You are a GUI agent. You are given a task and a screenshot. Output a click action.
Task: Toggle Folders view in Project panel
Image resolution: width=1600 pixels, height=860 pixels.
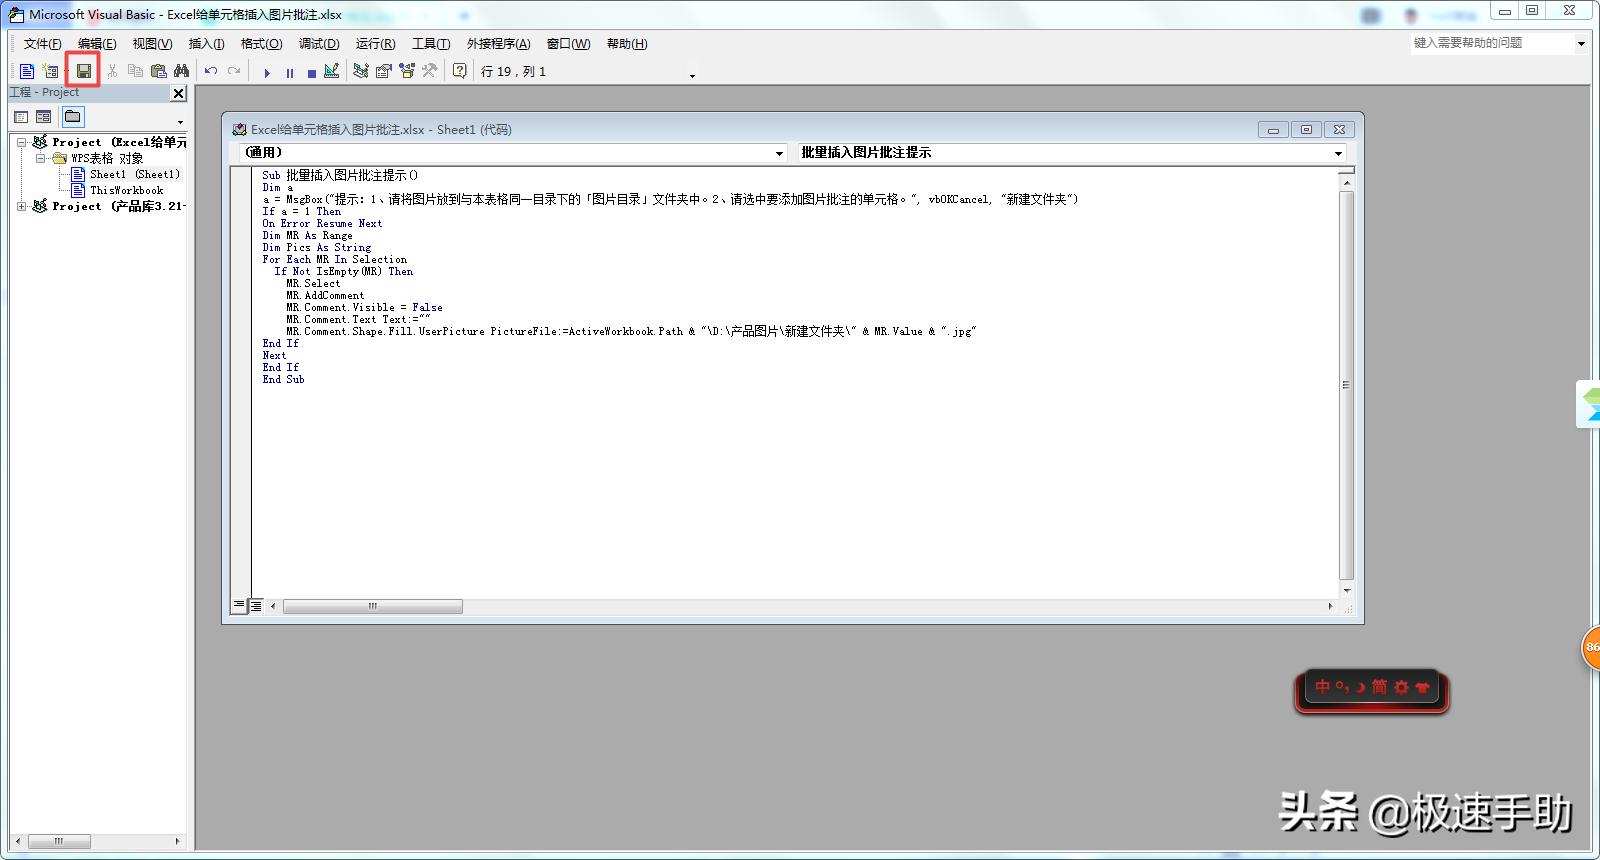(x=73, y=117)
